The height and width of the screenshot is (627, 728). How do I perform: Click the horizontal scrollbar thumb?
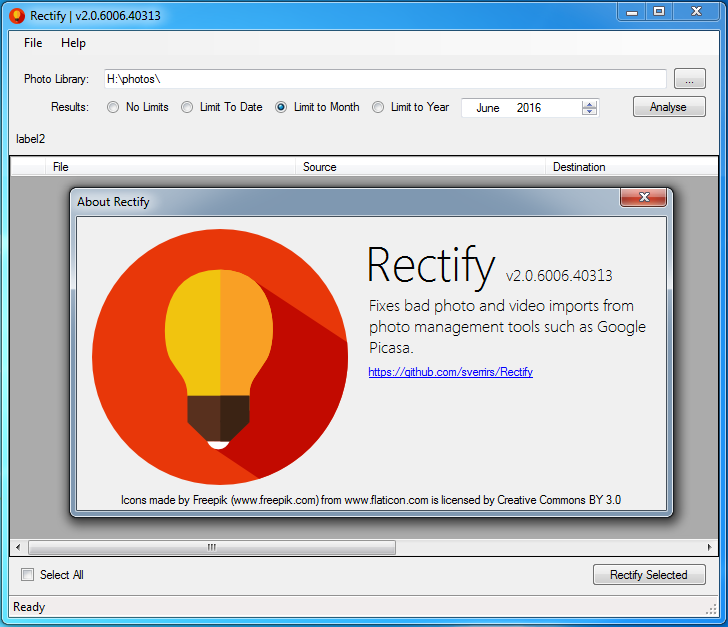212,547
